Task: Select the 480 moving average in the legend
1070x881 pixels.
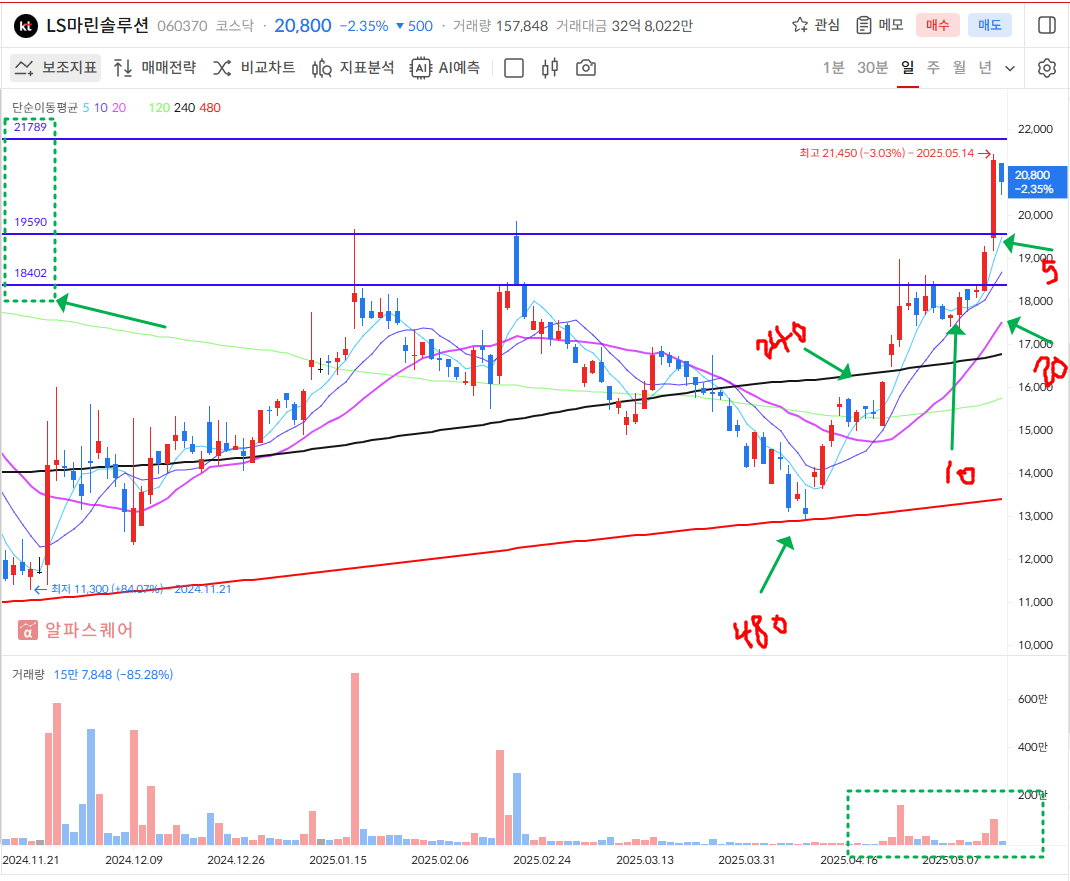Action: 209,107
